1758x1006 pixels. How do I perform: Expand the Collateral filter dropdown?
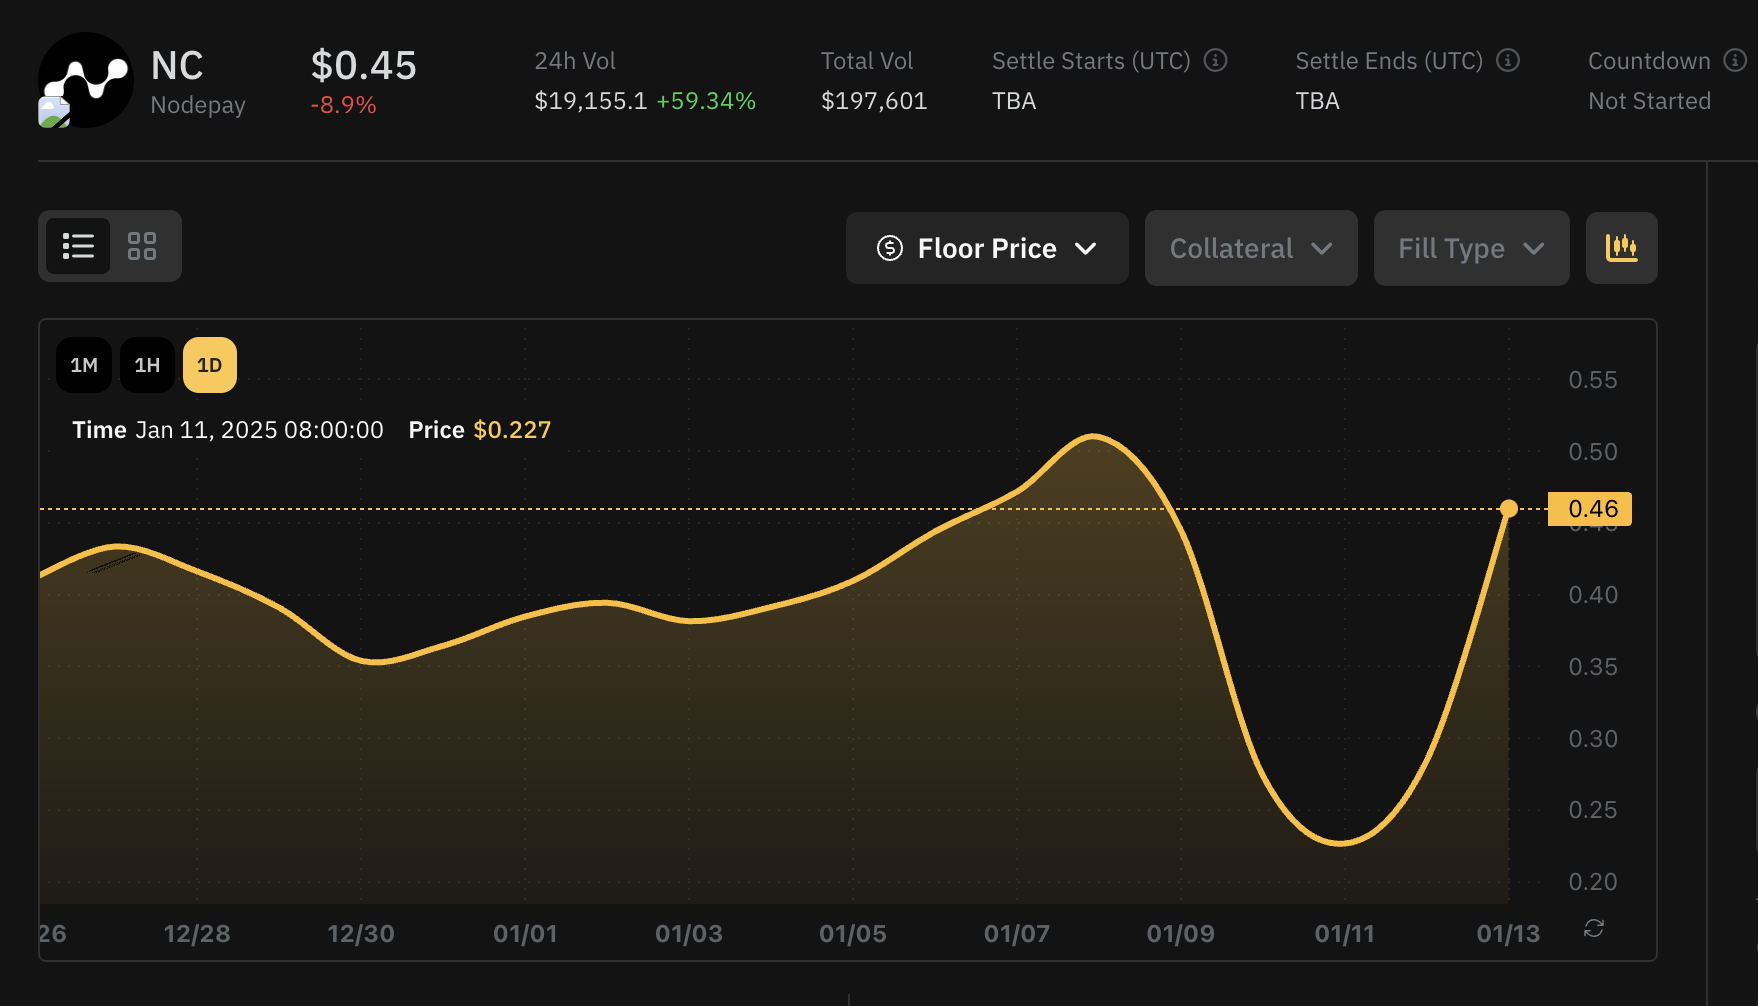[1250, 248]
